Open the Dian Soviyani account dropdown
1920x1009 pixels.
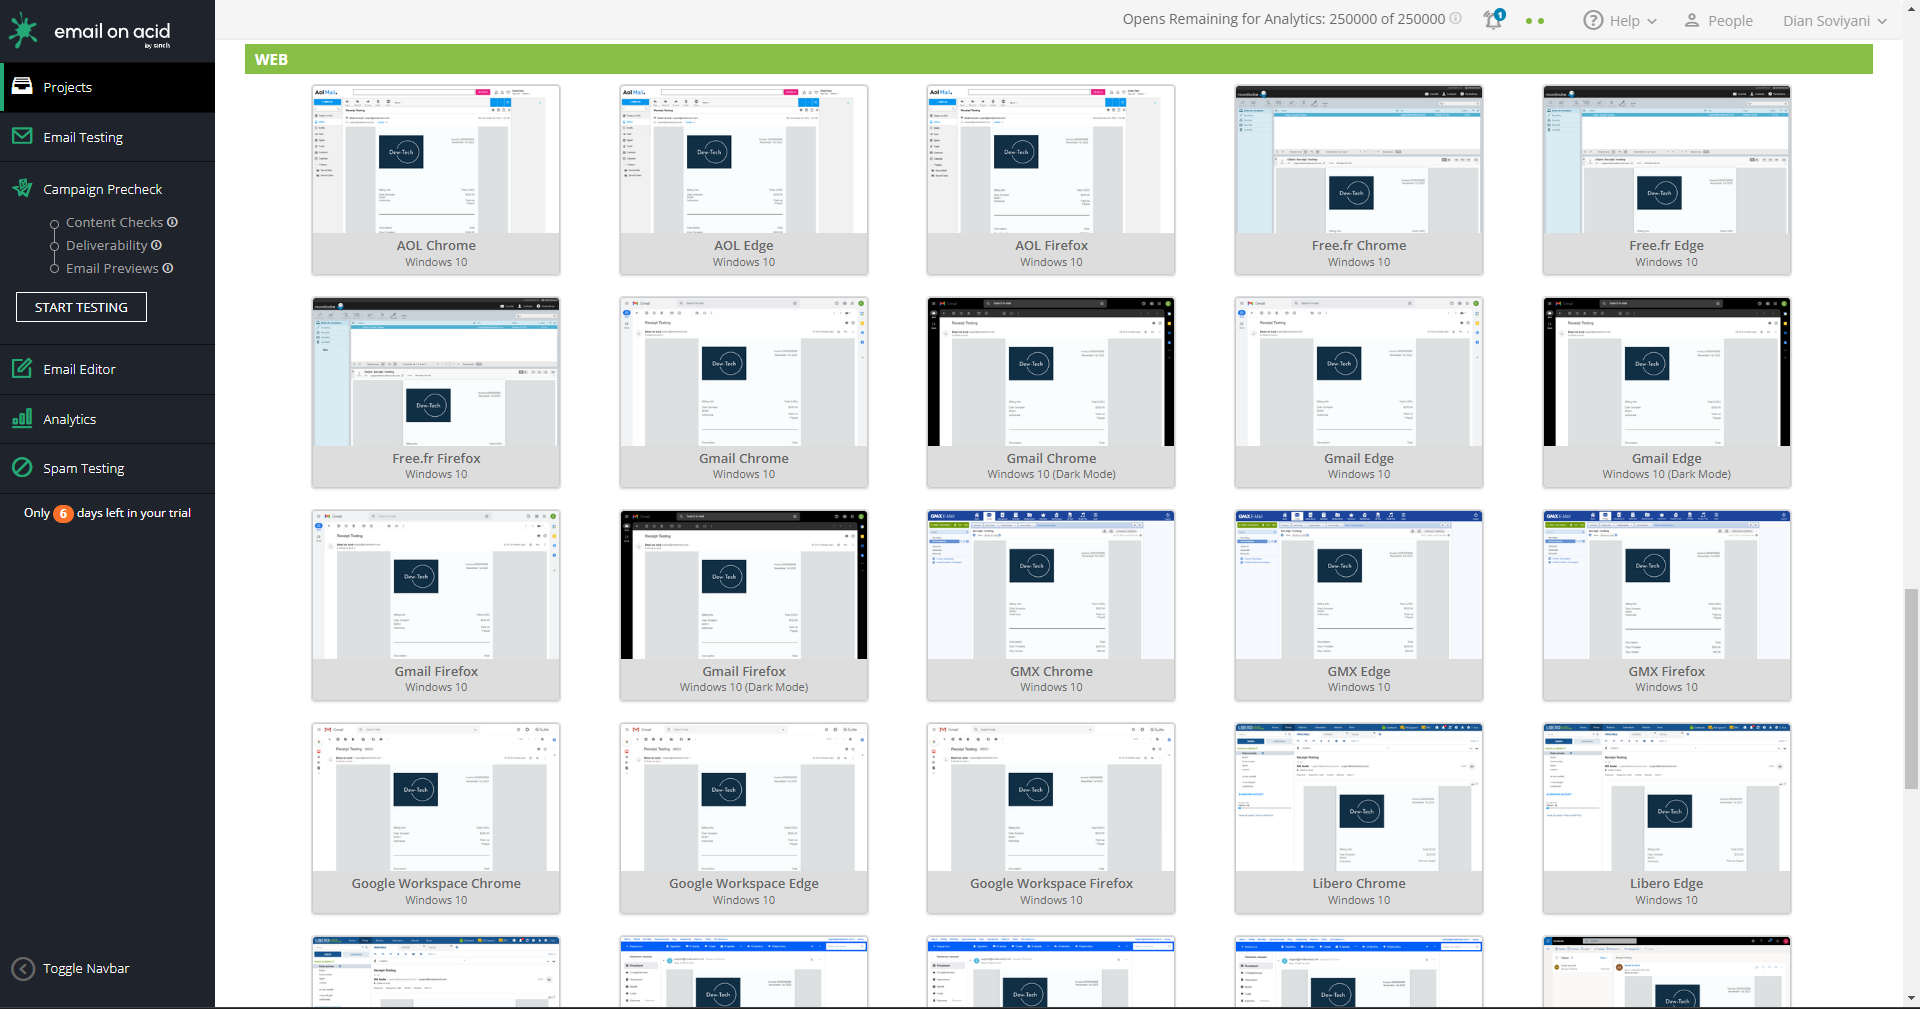(x=1833, y=20)
